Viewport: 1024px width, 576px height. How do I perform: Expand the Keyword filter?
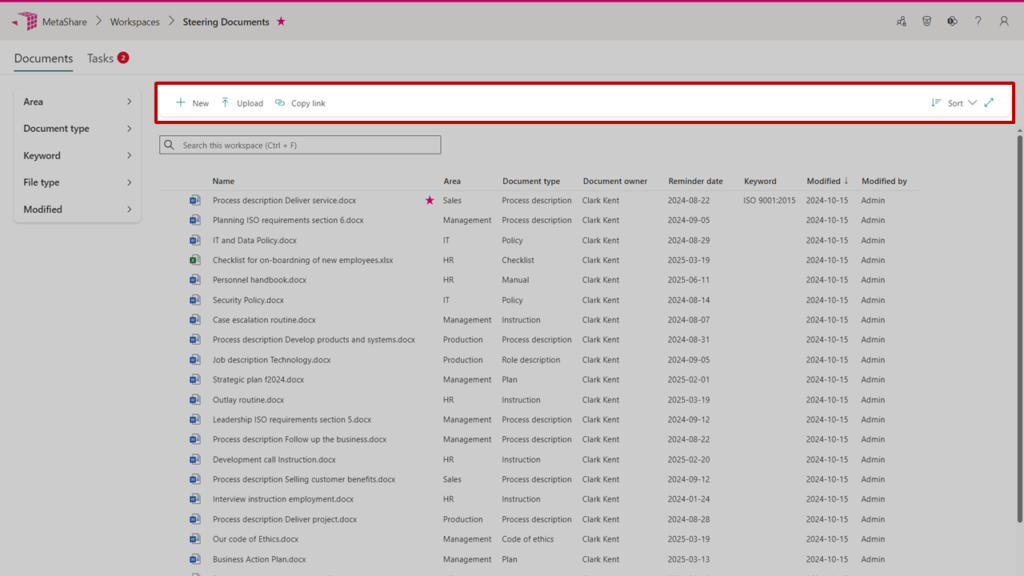click(77, 156)
